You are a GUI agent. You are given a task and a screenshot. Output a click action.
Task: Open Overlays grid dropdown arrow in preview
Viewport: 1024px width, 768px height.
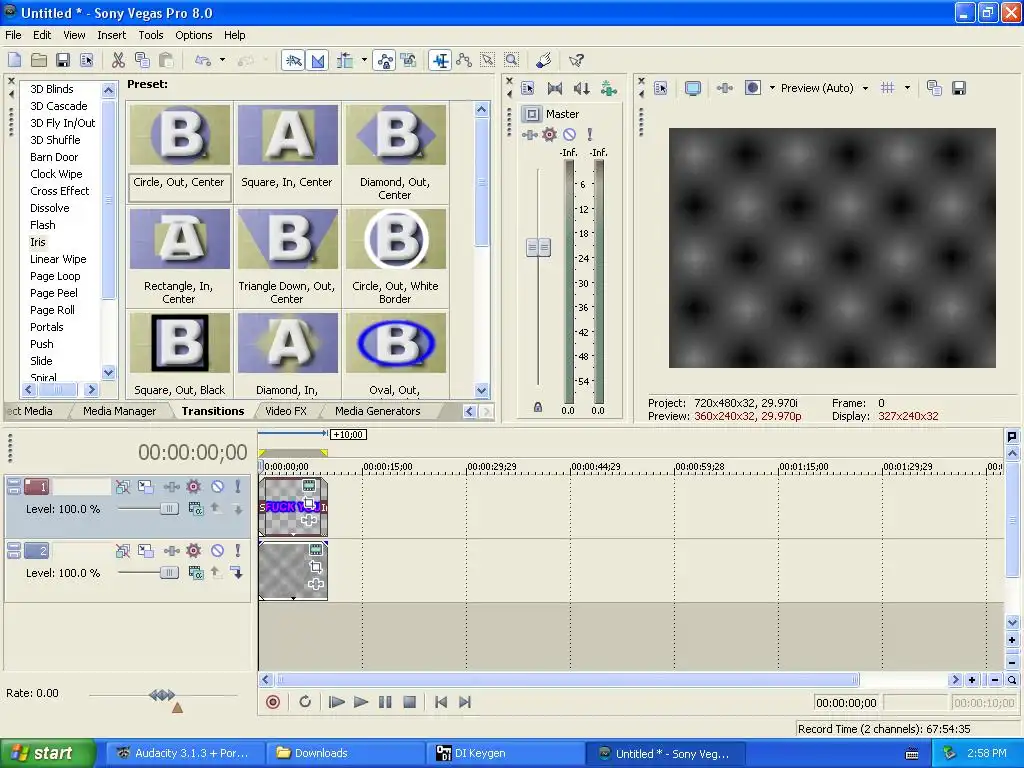[x=907, y=88]
